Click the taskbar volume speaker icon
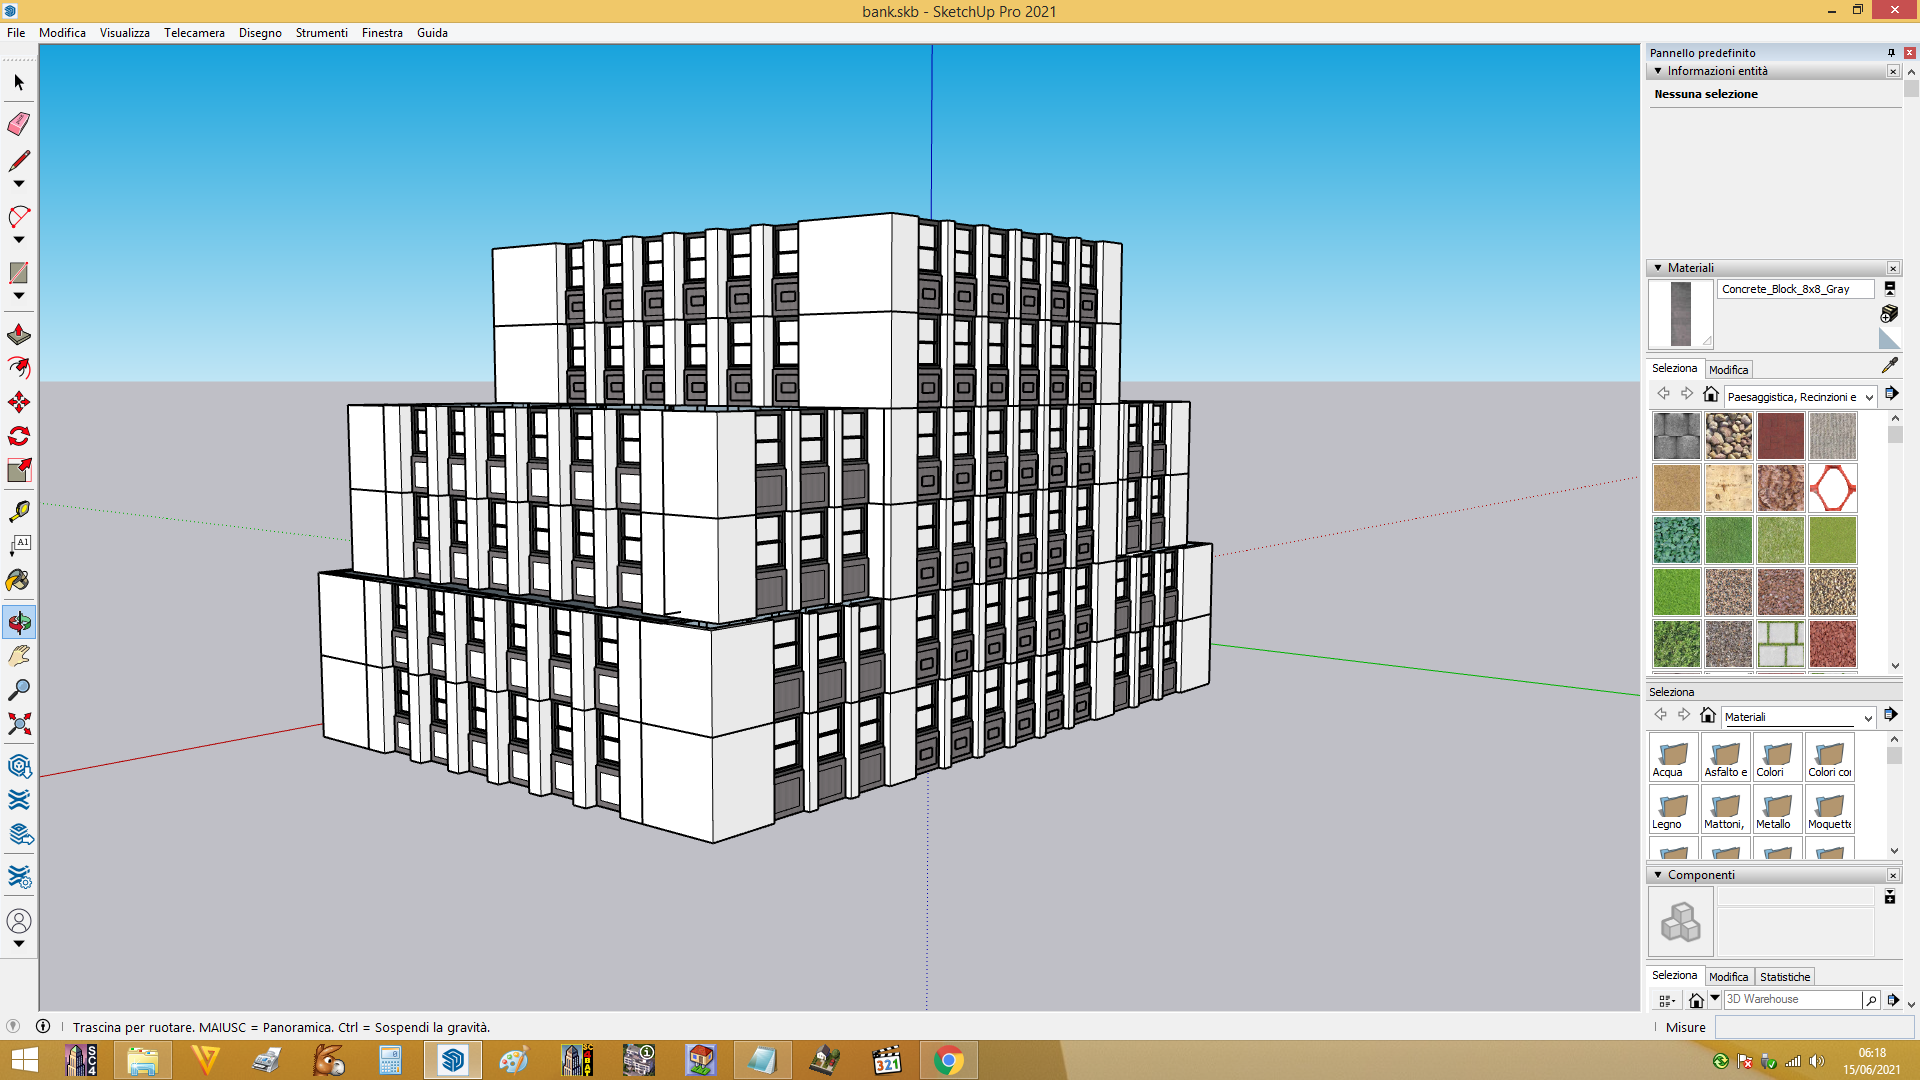Image resolution: width=1920 pixels, height=1080 pixels. tap(1817, 1061)
